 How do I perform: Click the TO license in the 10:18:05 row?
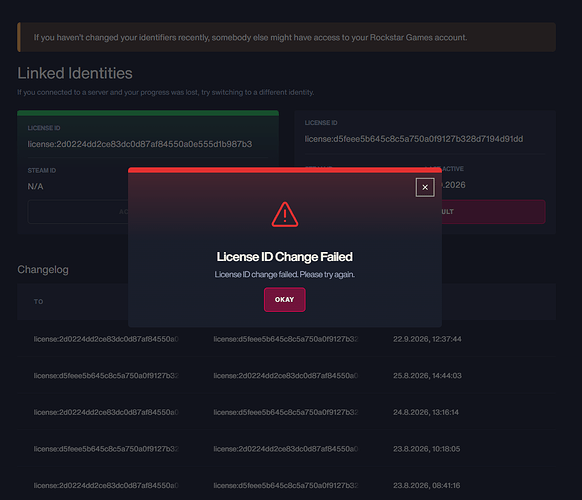click(106, 449)
